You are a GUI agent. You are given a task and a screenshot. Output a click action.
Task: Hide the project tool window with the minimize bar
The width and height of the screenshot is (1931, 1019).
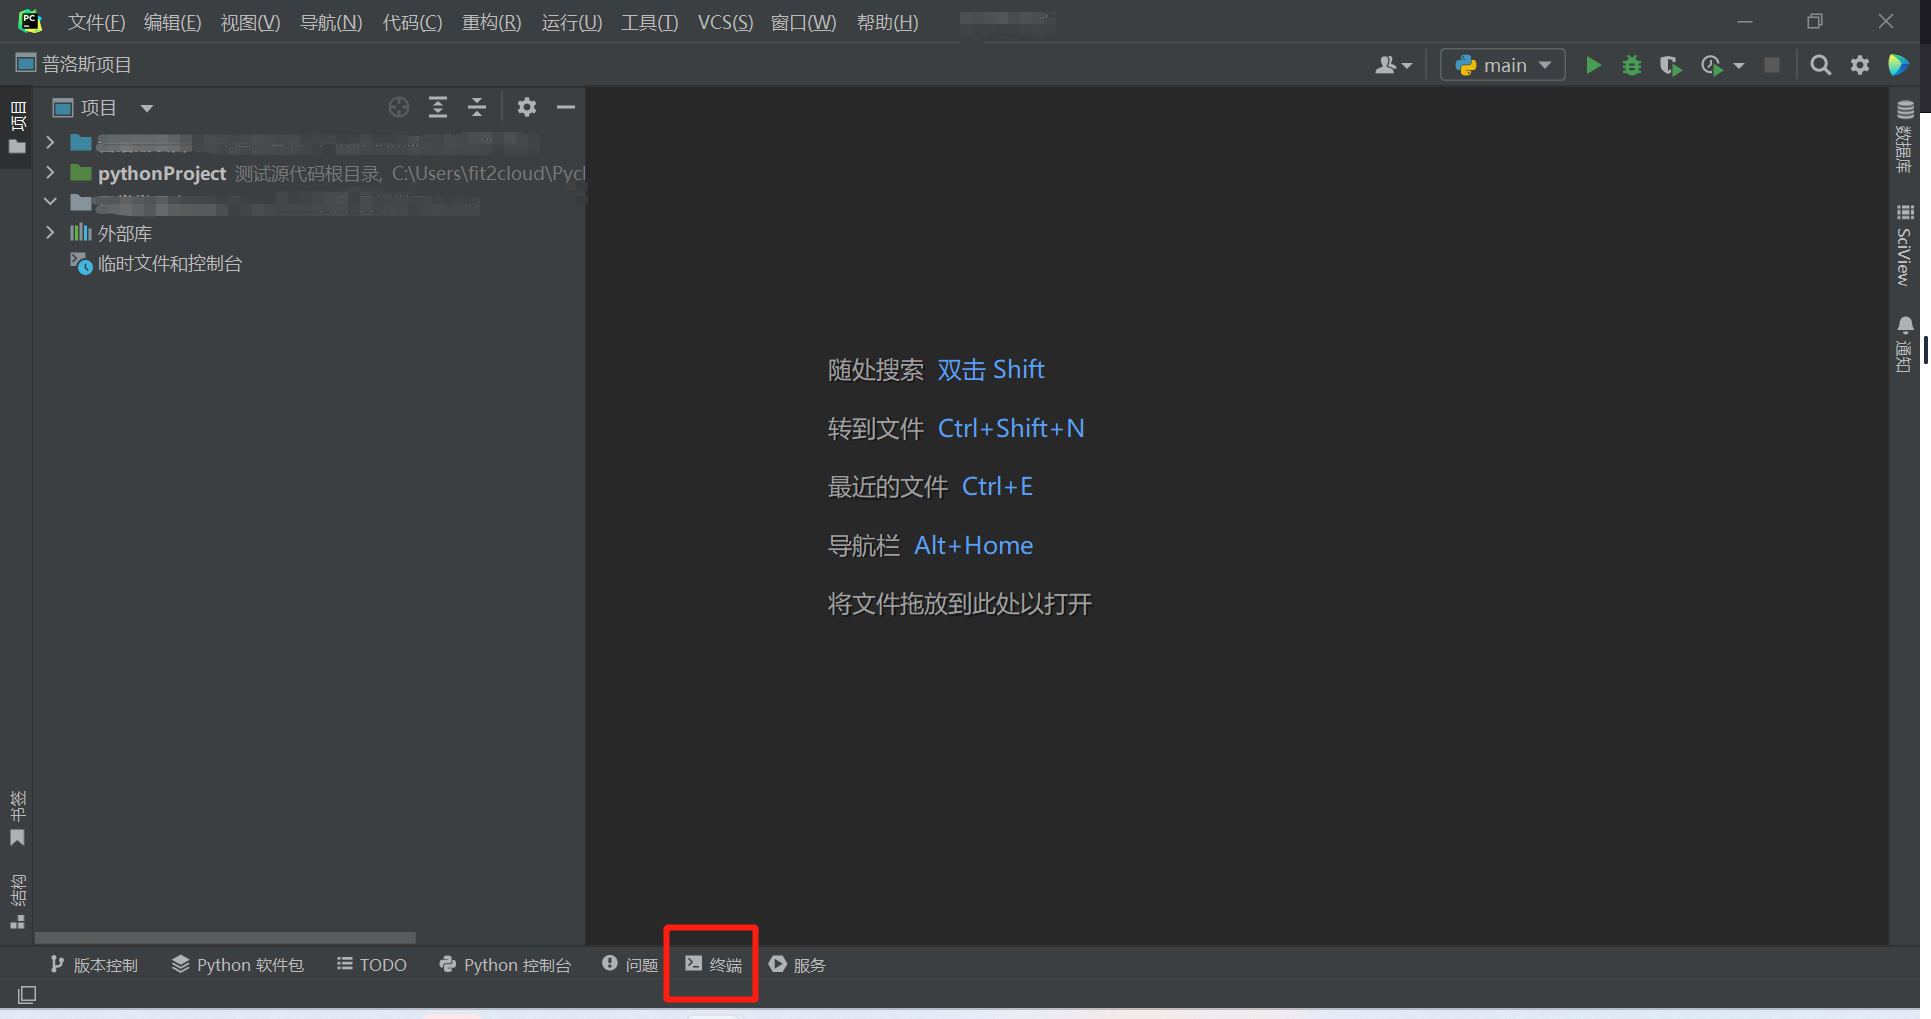566,107
